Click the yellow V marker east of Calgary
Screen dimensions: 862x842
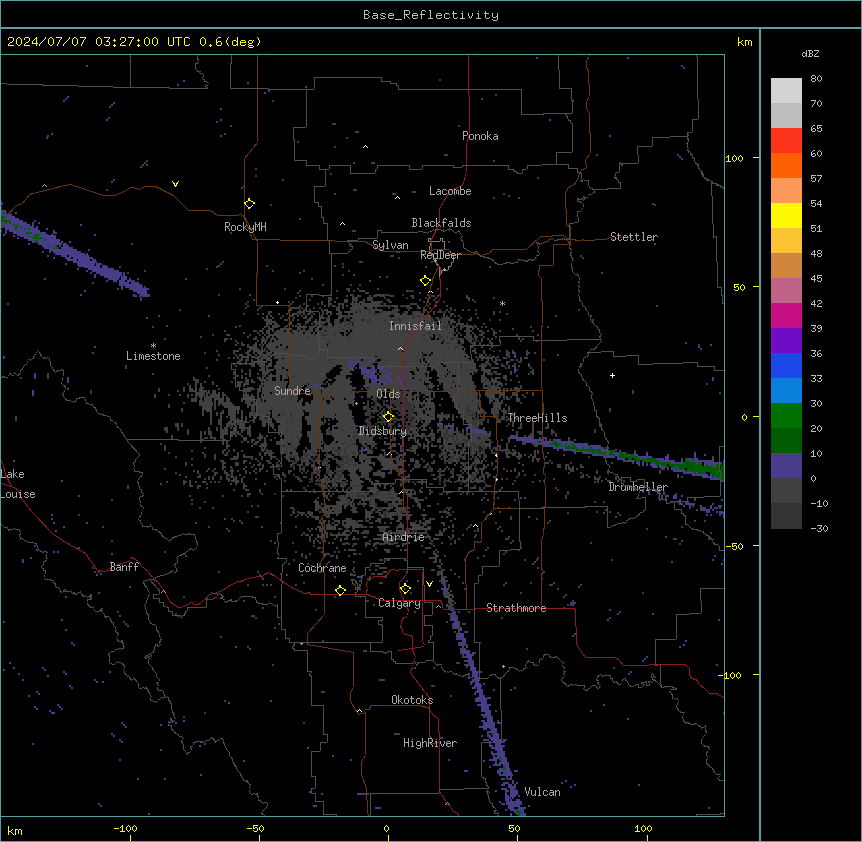429,584
